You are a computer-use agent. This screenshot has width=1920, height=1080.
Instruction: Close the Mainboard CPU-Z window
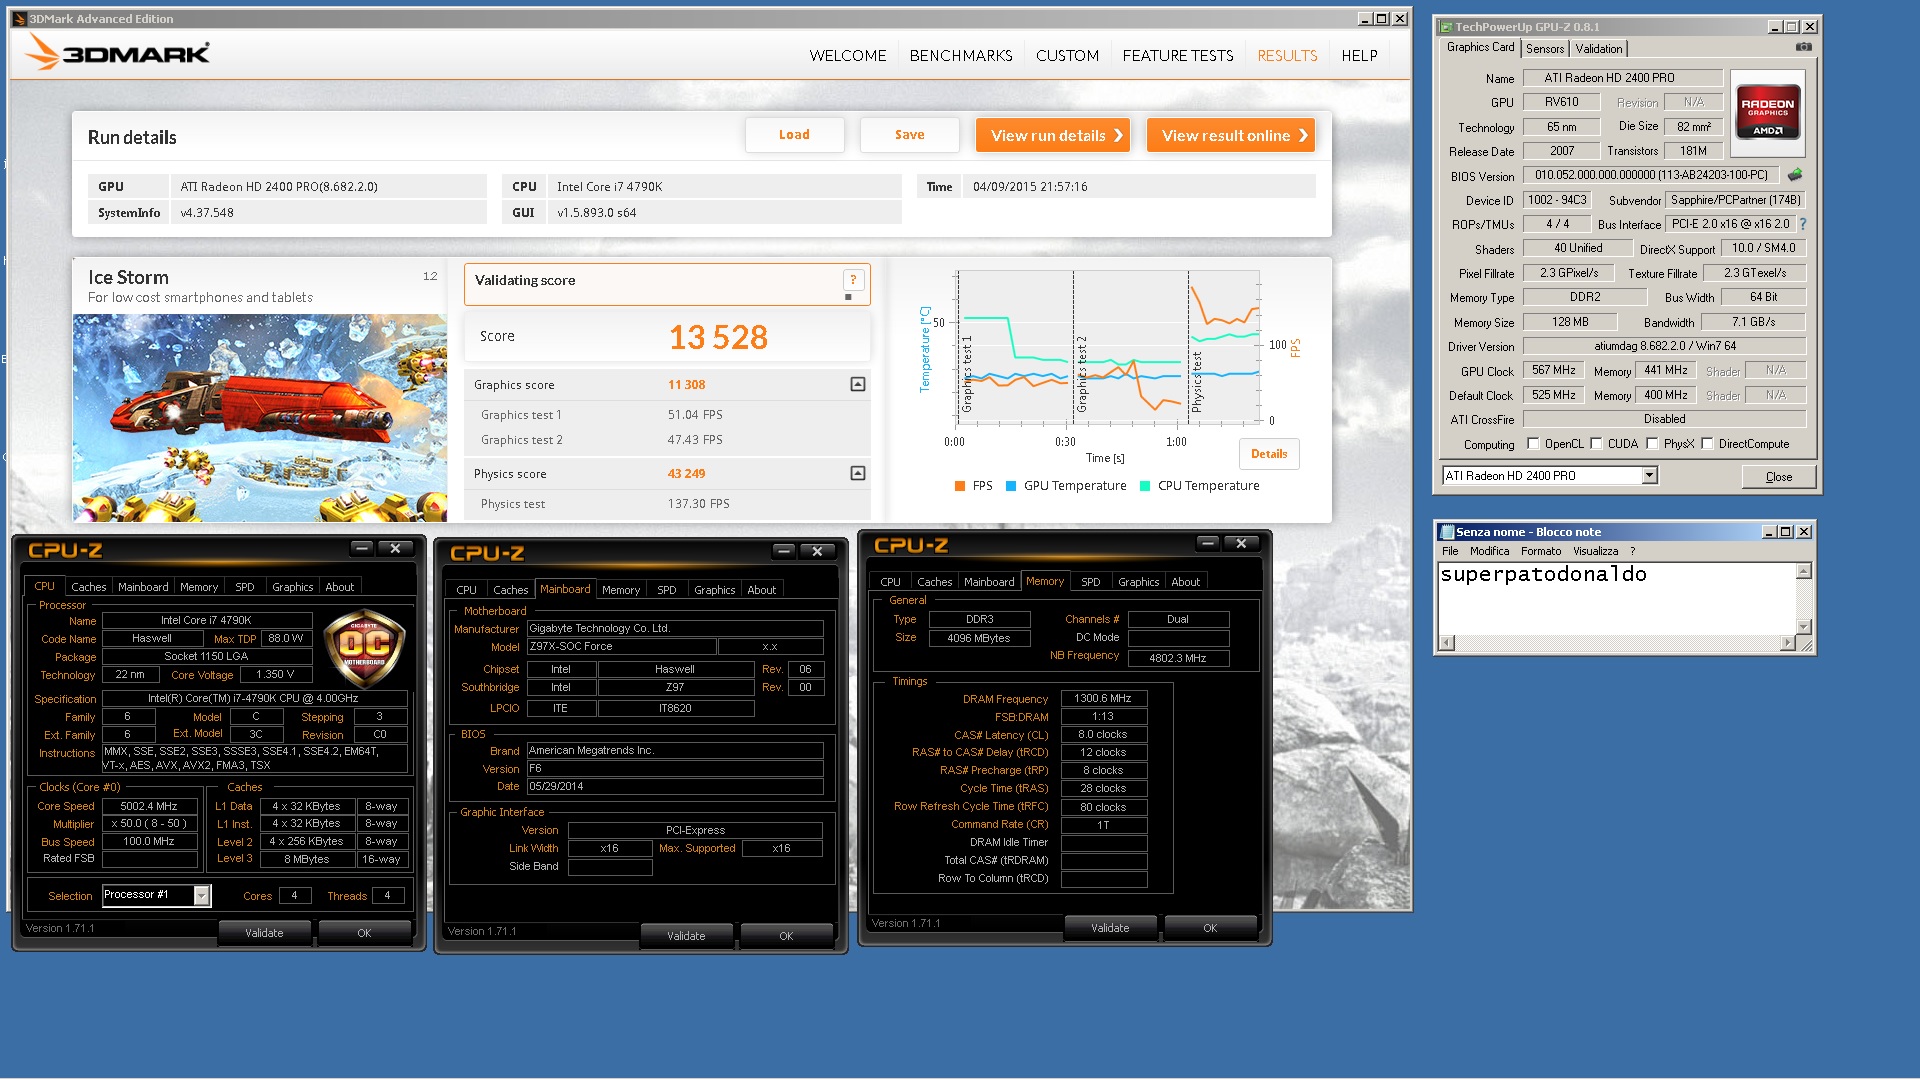click(817, 551)
